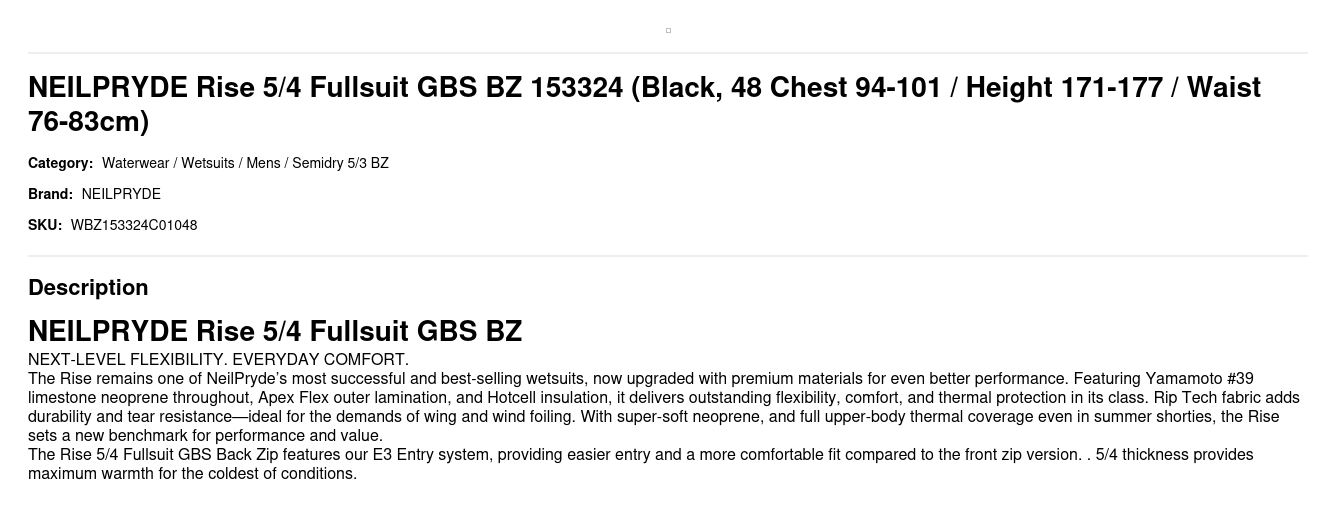Click the horizontal divider above the Description heading
This screenshot has width=1328, height=513.
click(x=668, y=256)
